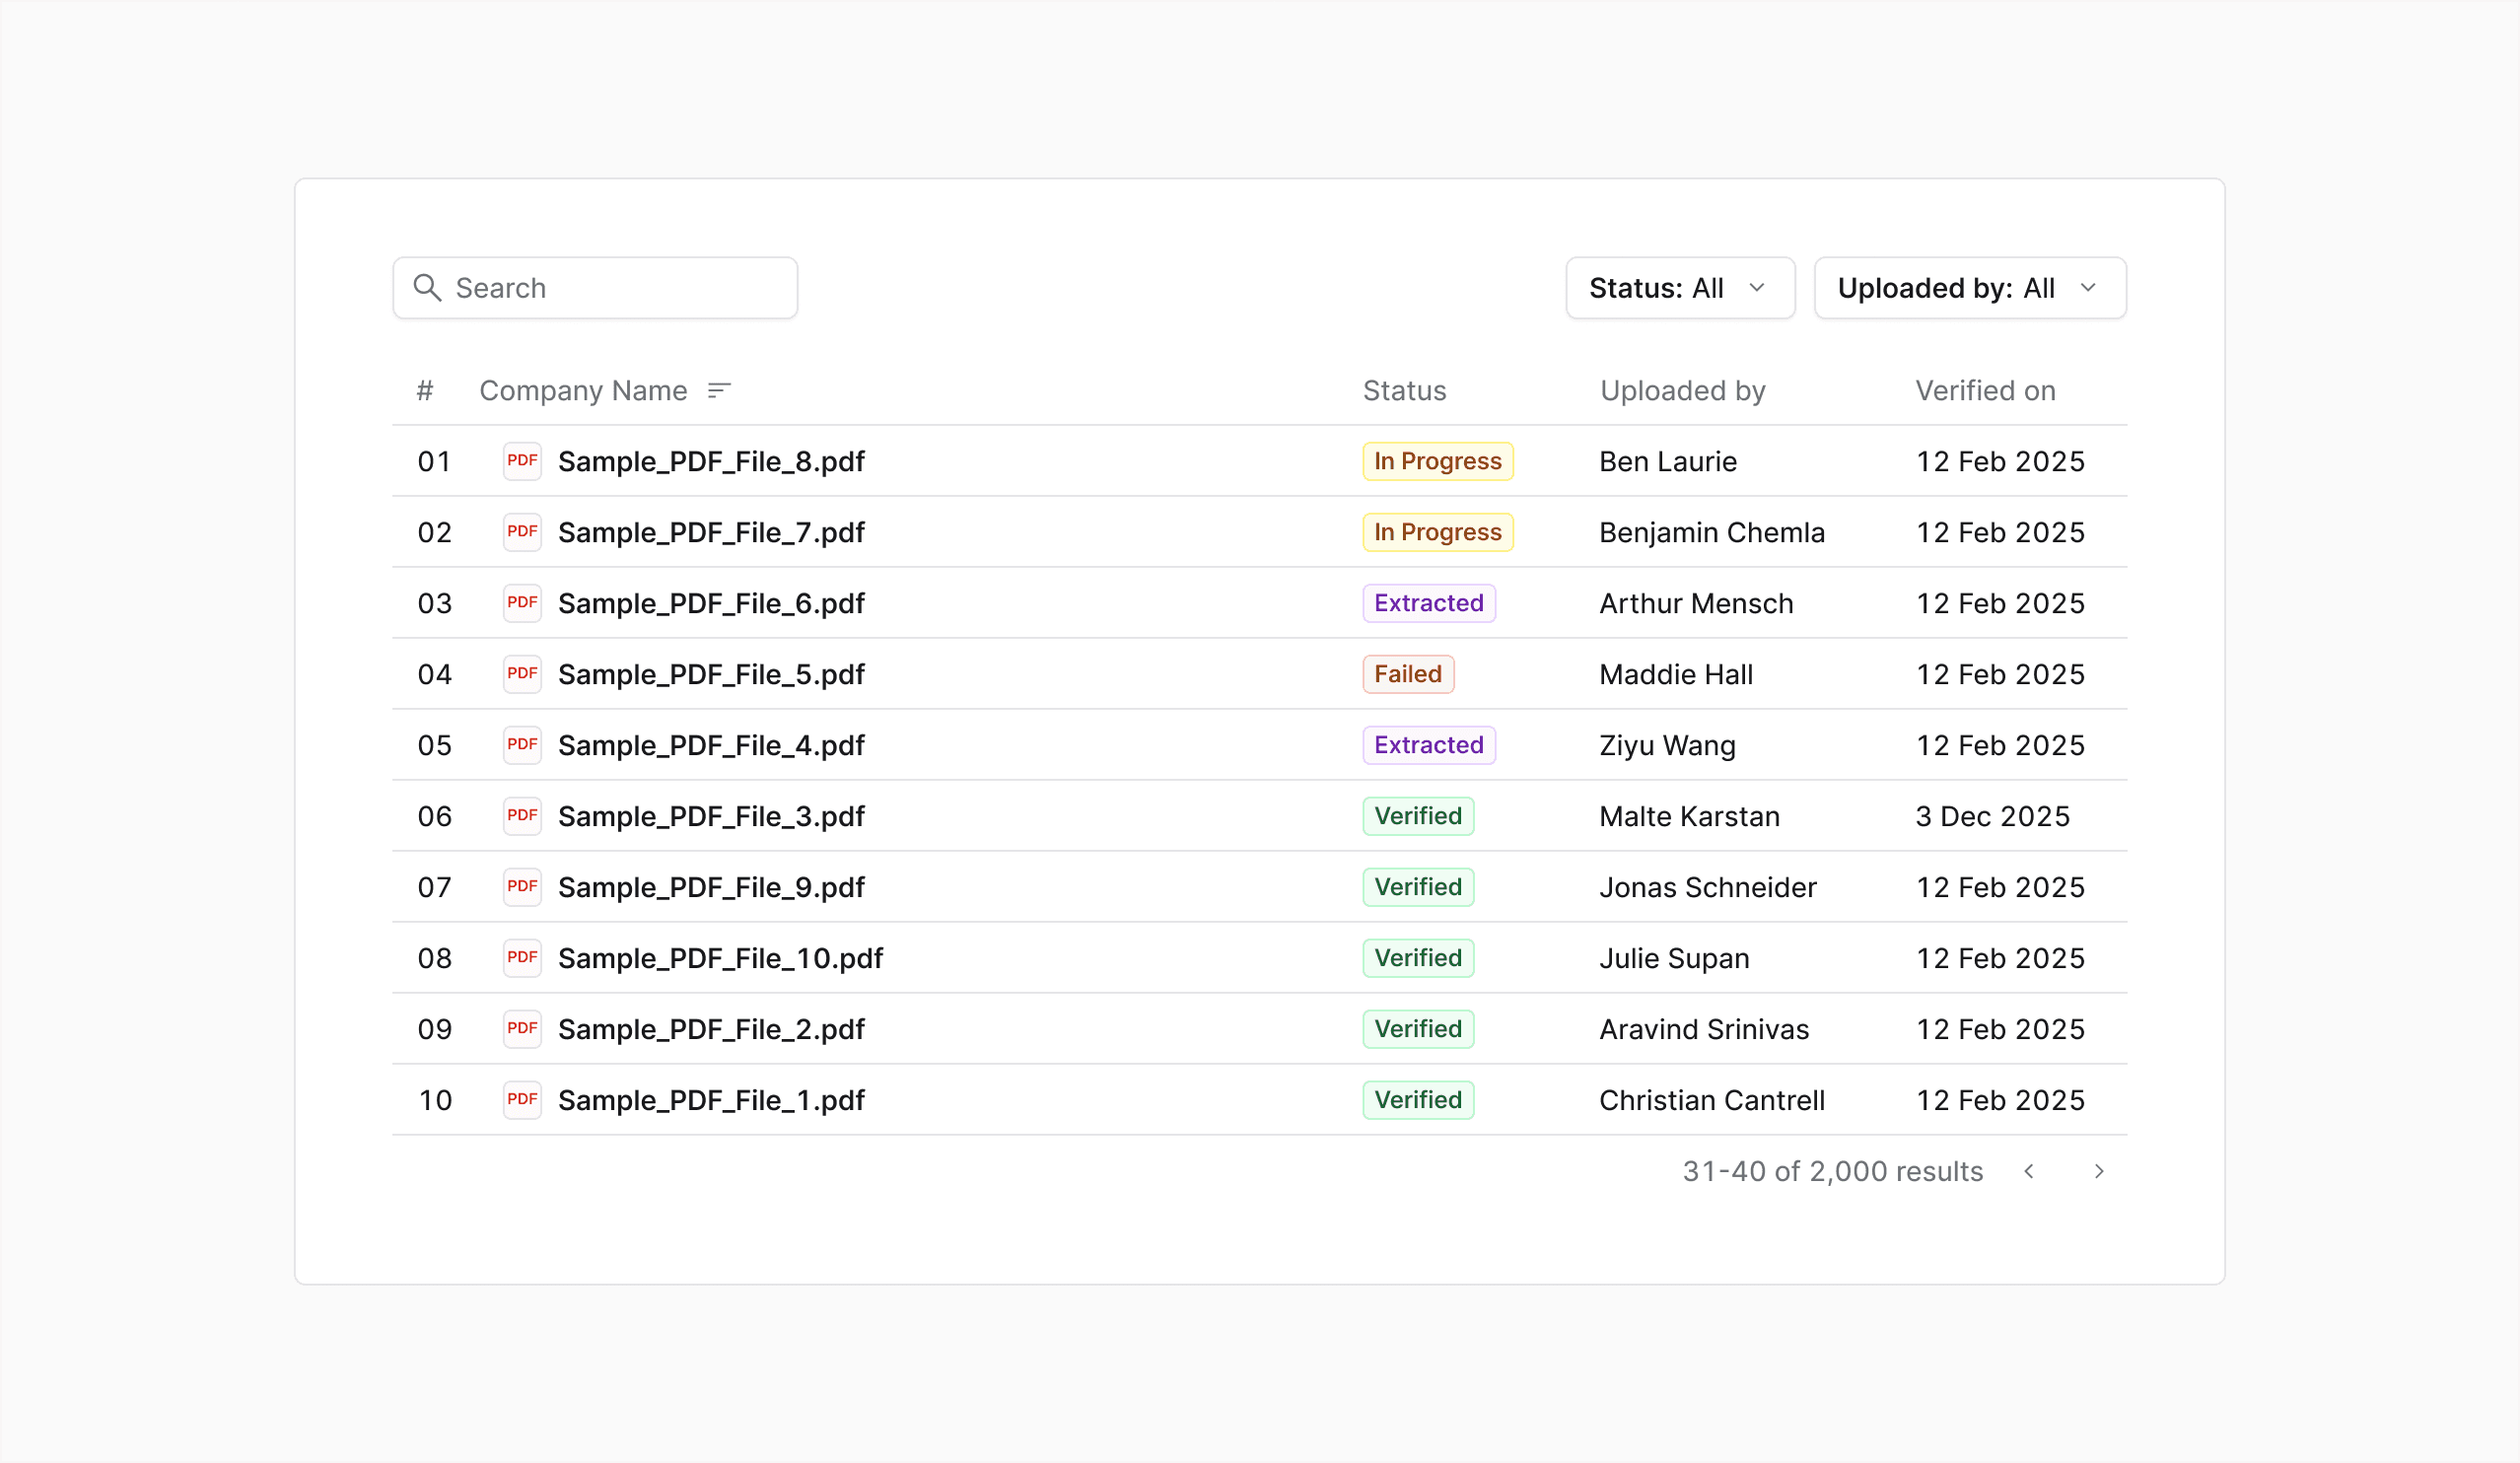Viewport: 2520px width, 1463px height.
Task: Click PDF icon for Sample_PDF_File_10.pdf
Action: tap(522, 958)
